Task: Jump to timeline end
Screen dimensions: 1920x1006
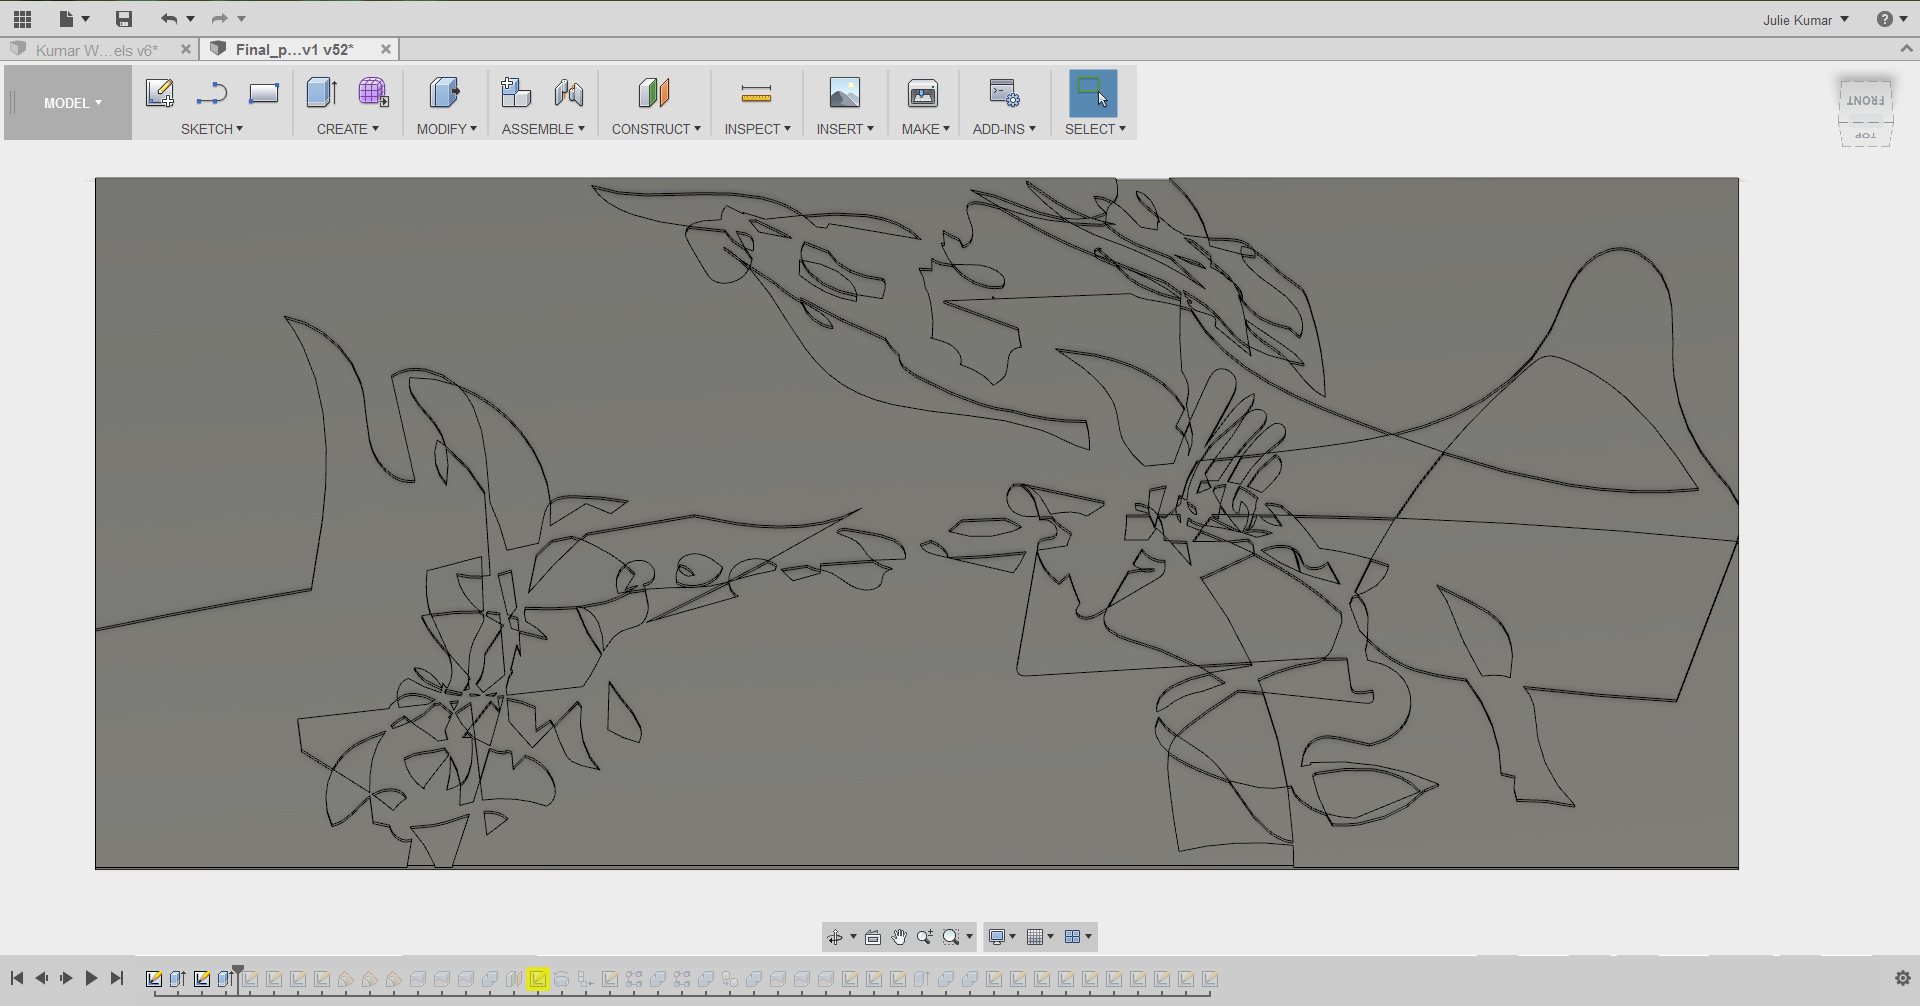Action: [x=117, y=978]
